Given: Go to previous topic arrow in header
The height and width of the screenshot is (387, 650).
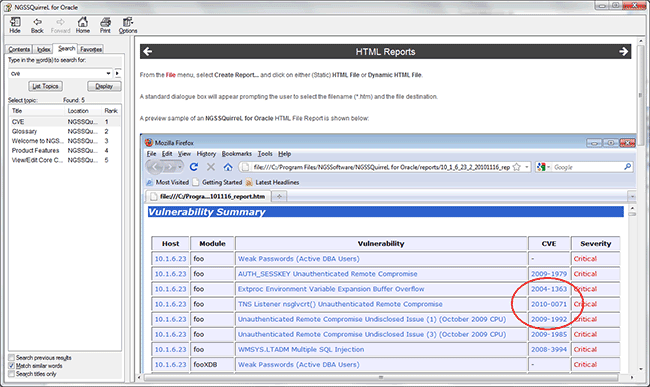Looking at the screenshot, I should tap(148, 51).
